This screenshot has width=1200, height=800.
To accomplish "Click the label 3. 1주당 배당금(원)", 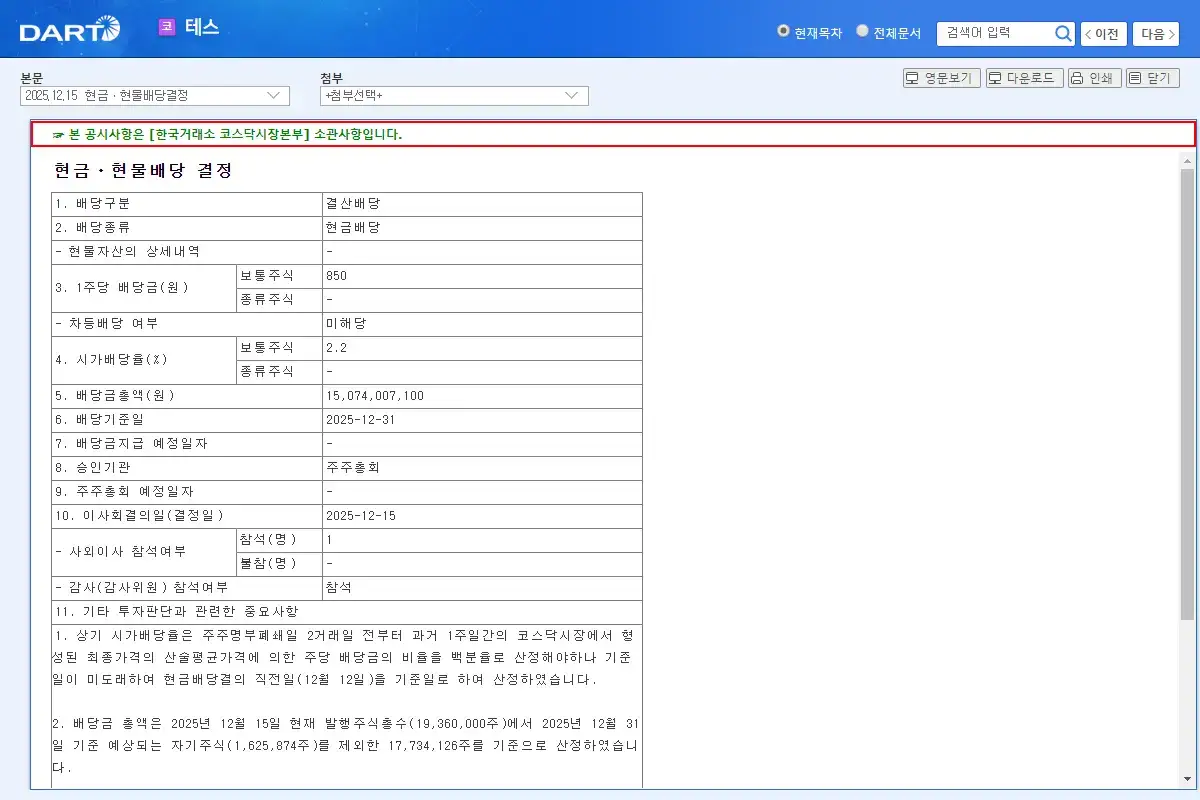I will (122, 288).
